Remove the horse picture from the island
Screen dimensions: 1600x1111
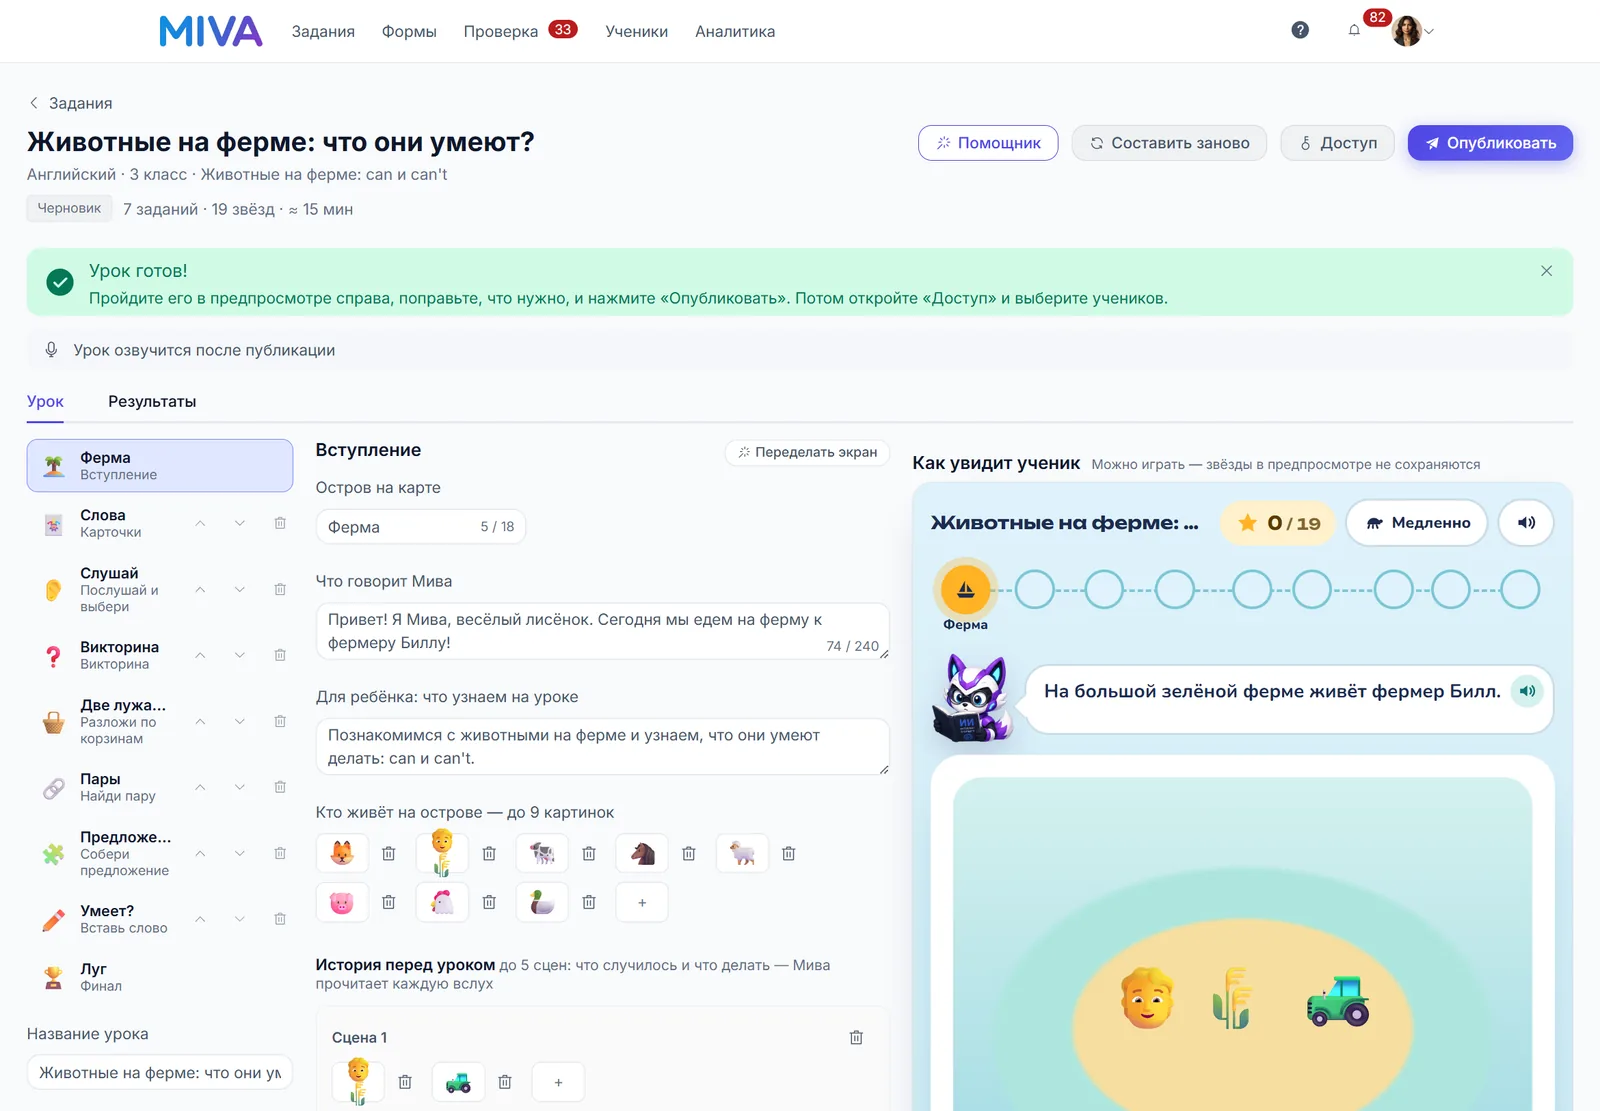pyautogui.click(x=689, y=853)
